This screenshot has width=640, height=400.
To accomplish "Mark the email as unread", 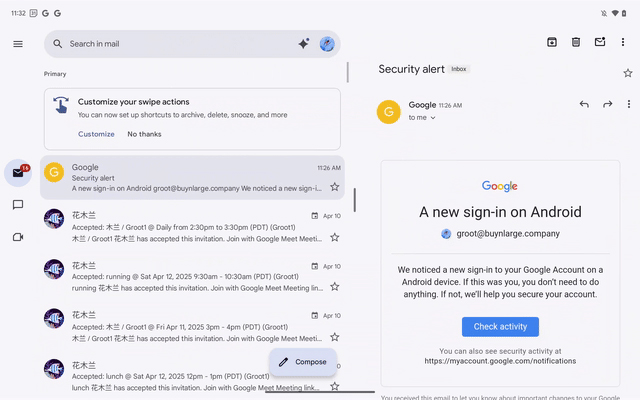I will 600,42.
